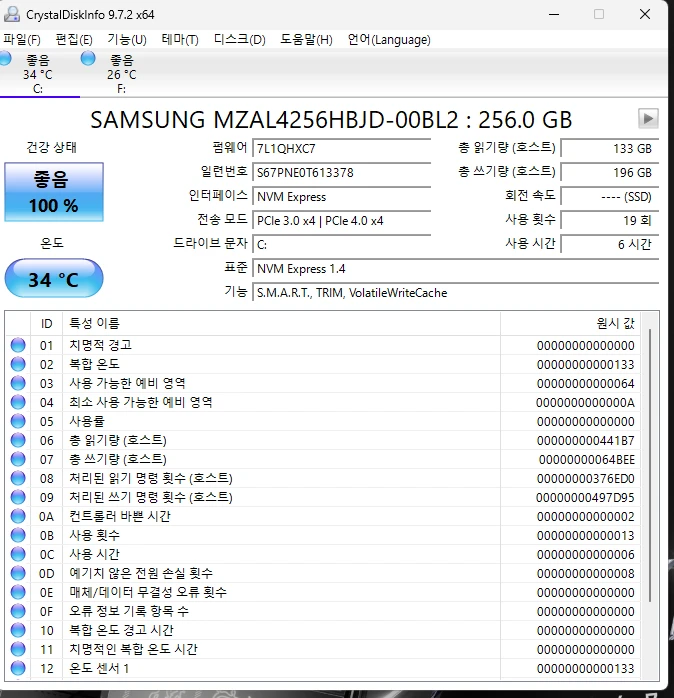Click the status orb for row 06
Screen dimensions: 674x698
click(18, 440)
